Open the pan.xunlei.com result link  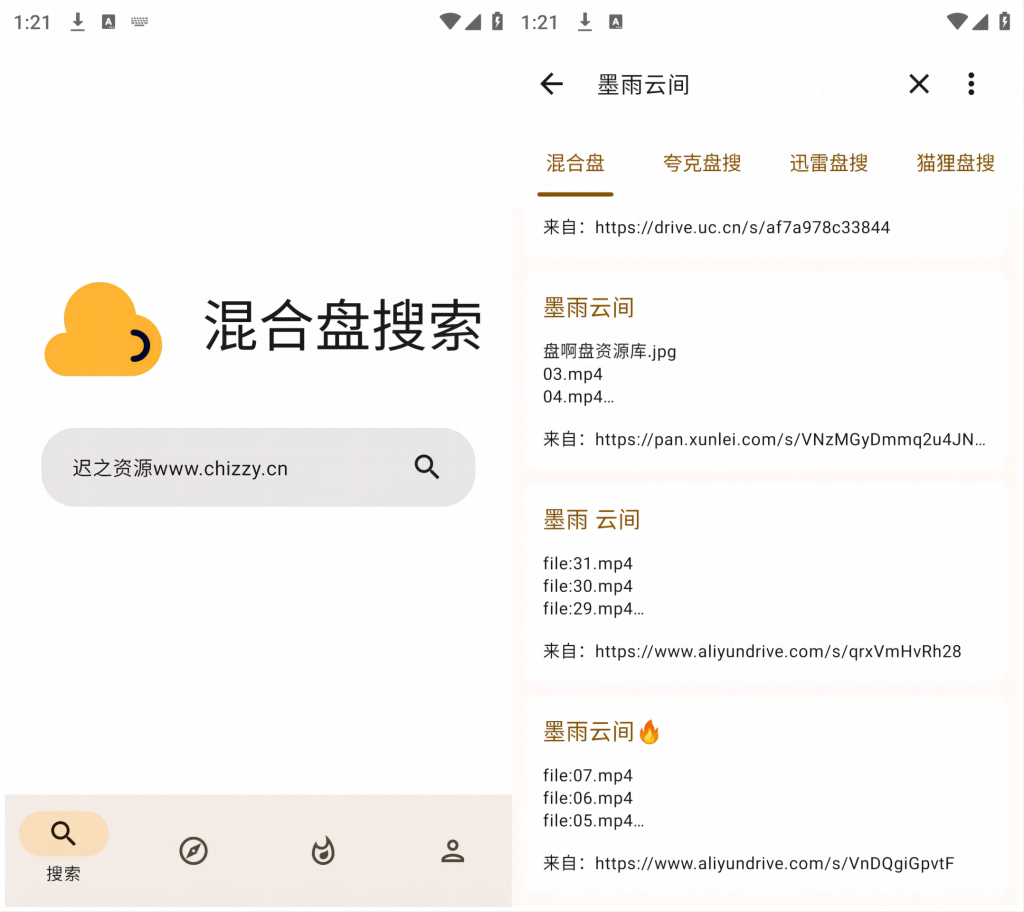tap(790, 439)
